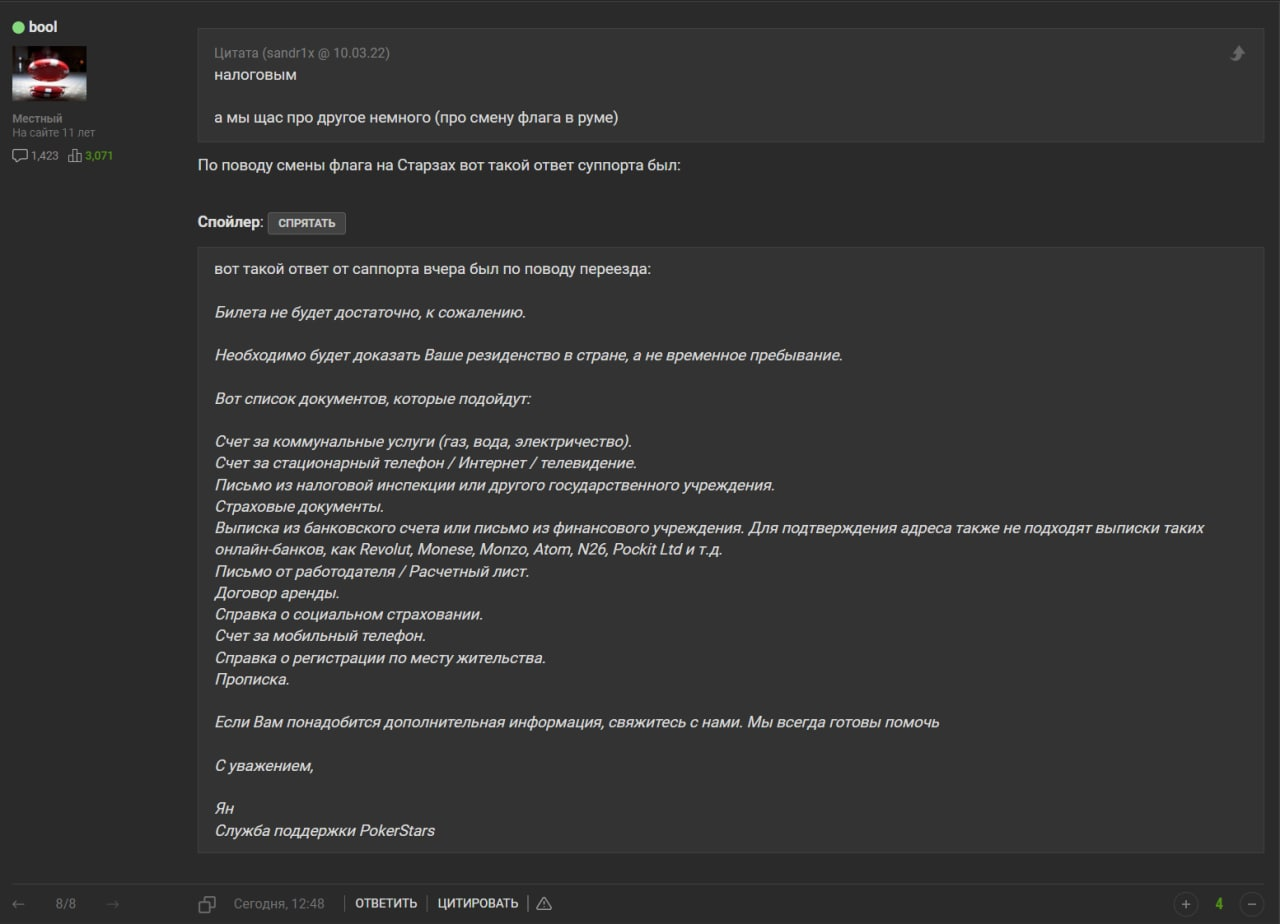Viewport: 1280px width, 924px height.
Task: Click bool's red avatar thumbnail
Action: coord(49,73)
